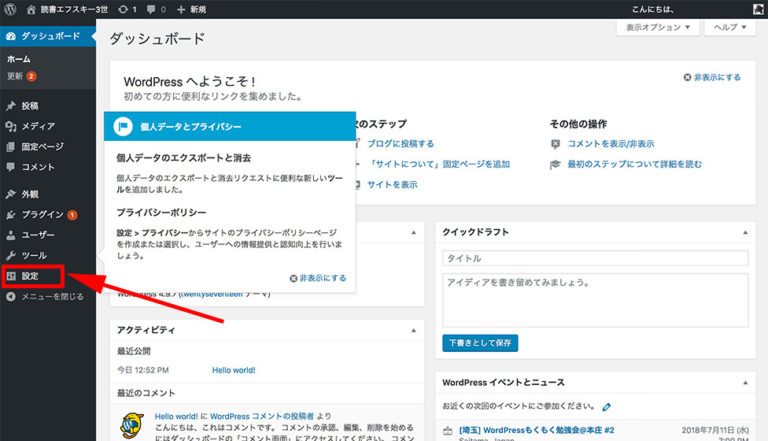Open WordPress コメントの投稿者 link

click(262, 416)
